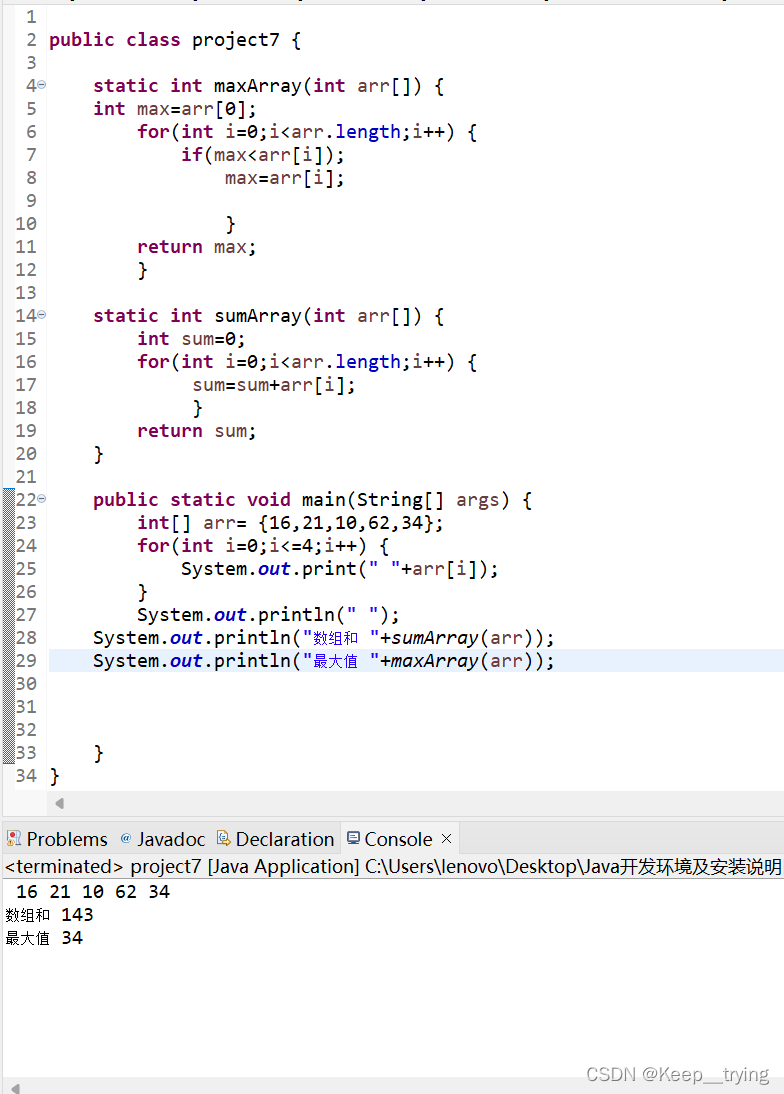Click console output '16 21 10 62 34'
The height and width of the screenshot is (1094, 784).
pyautogui.click(x=93, y=892)
